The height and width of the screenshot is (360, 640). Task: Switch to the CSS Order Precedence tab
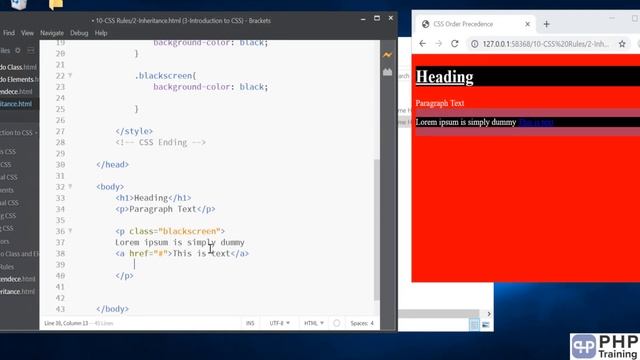pos(476,24)
